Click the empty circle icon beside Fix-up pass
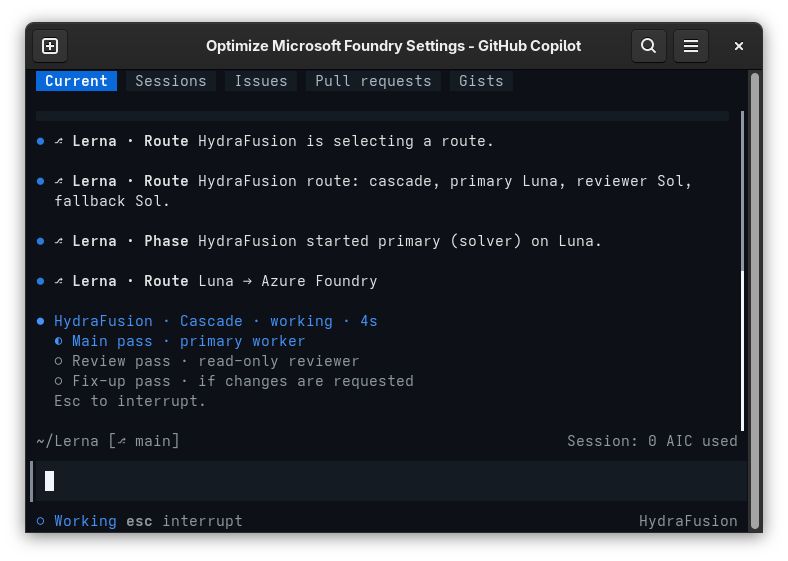Image resolution: width=788 pixels, height=561 pixels. (59, 381)
